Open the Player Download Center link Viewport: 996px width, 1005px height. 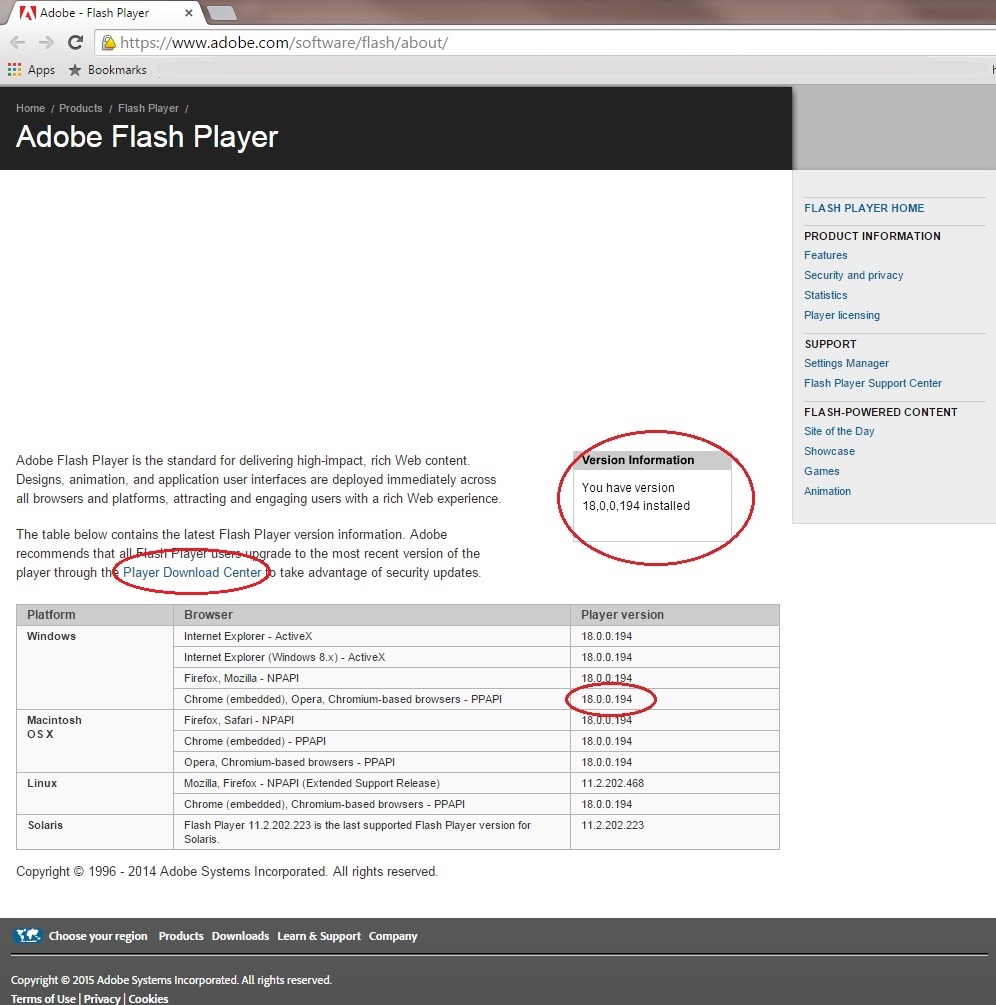[192, 572]
